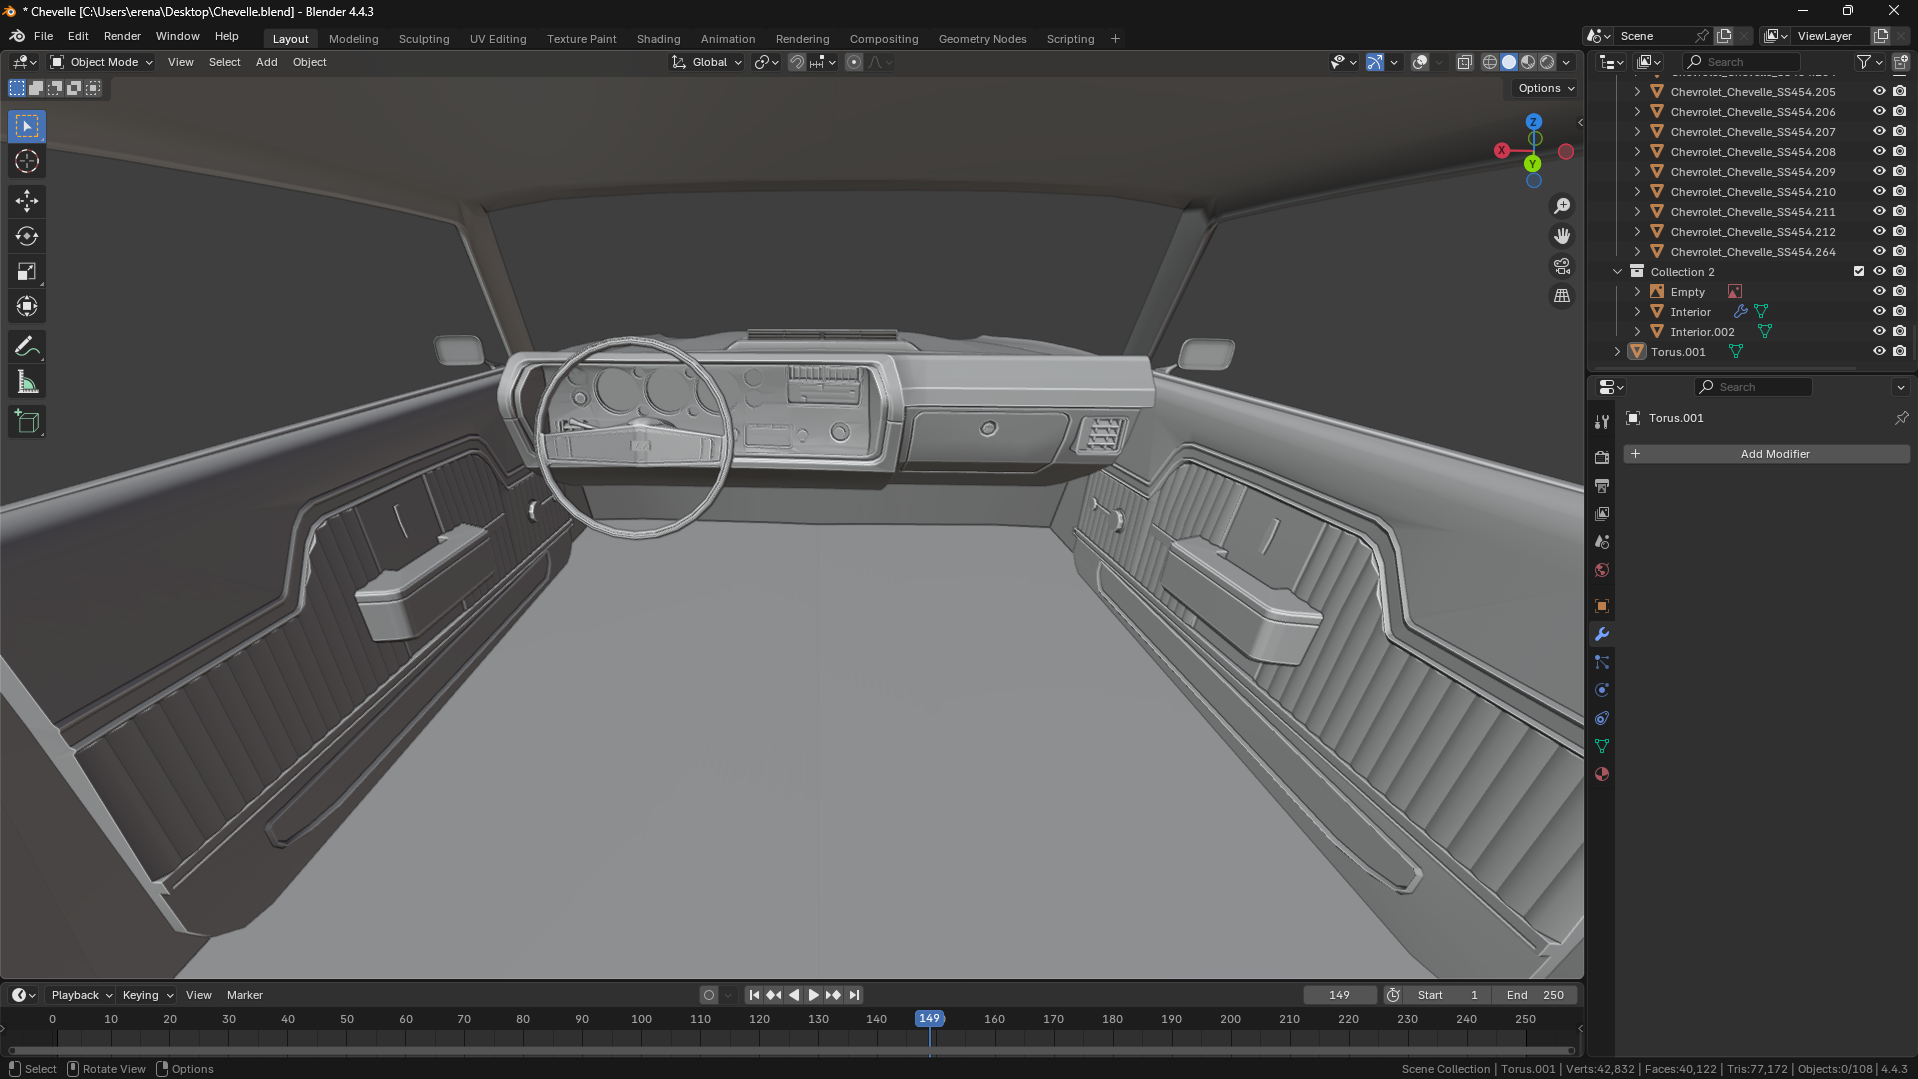This screenshot has width=1918, height=1079.
Task: Select the Move tool
Action: pos(27,201)
